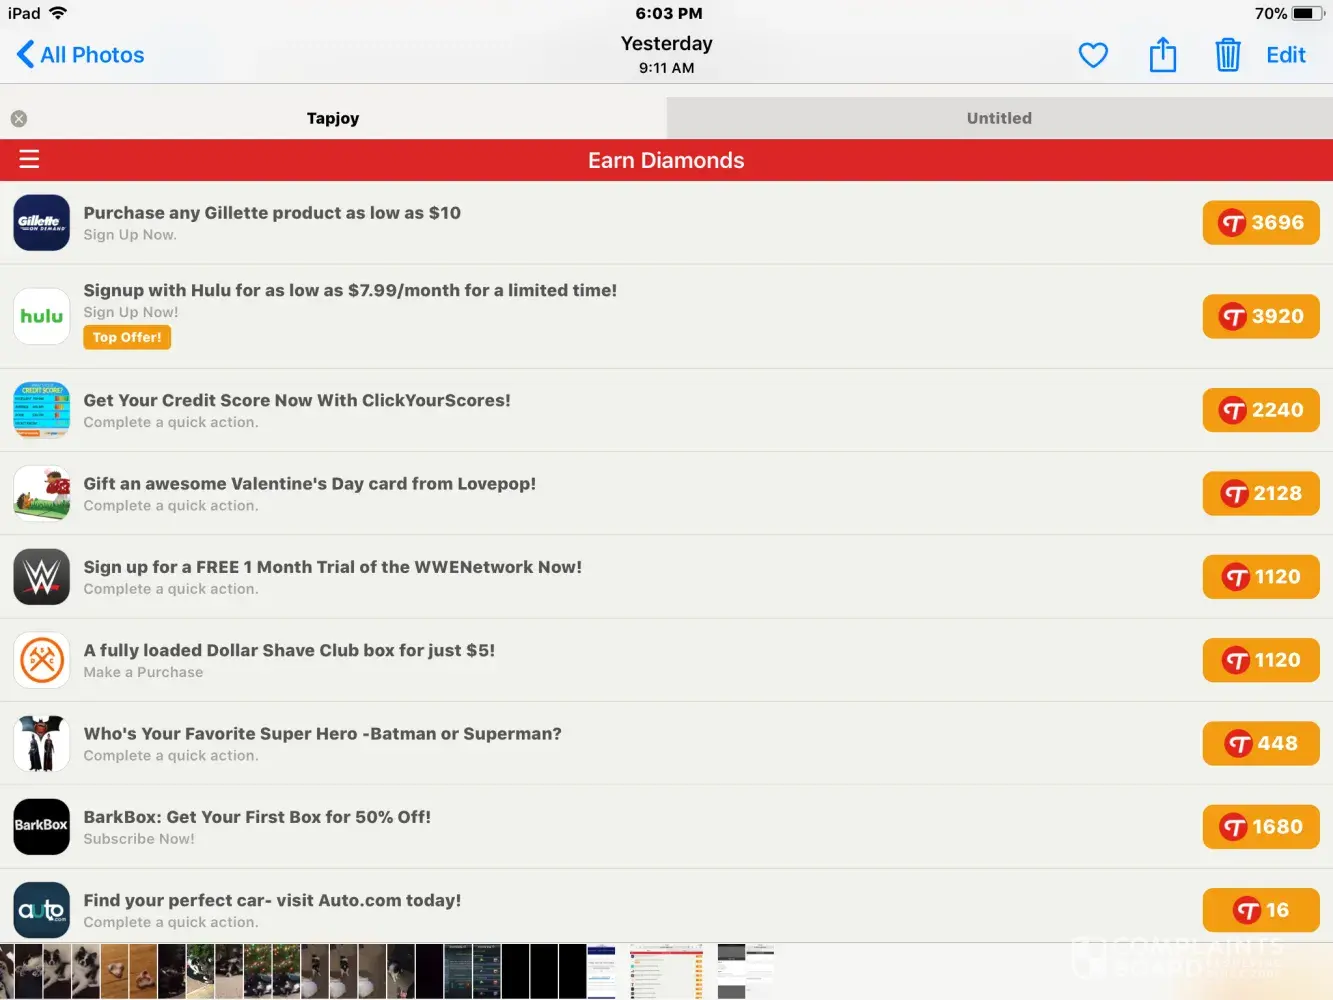Viewport: 1333px width, 1000px height.
Task: Tap the 6:03 PM status clock
Action: tap(669, 13)
